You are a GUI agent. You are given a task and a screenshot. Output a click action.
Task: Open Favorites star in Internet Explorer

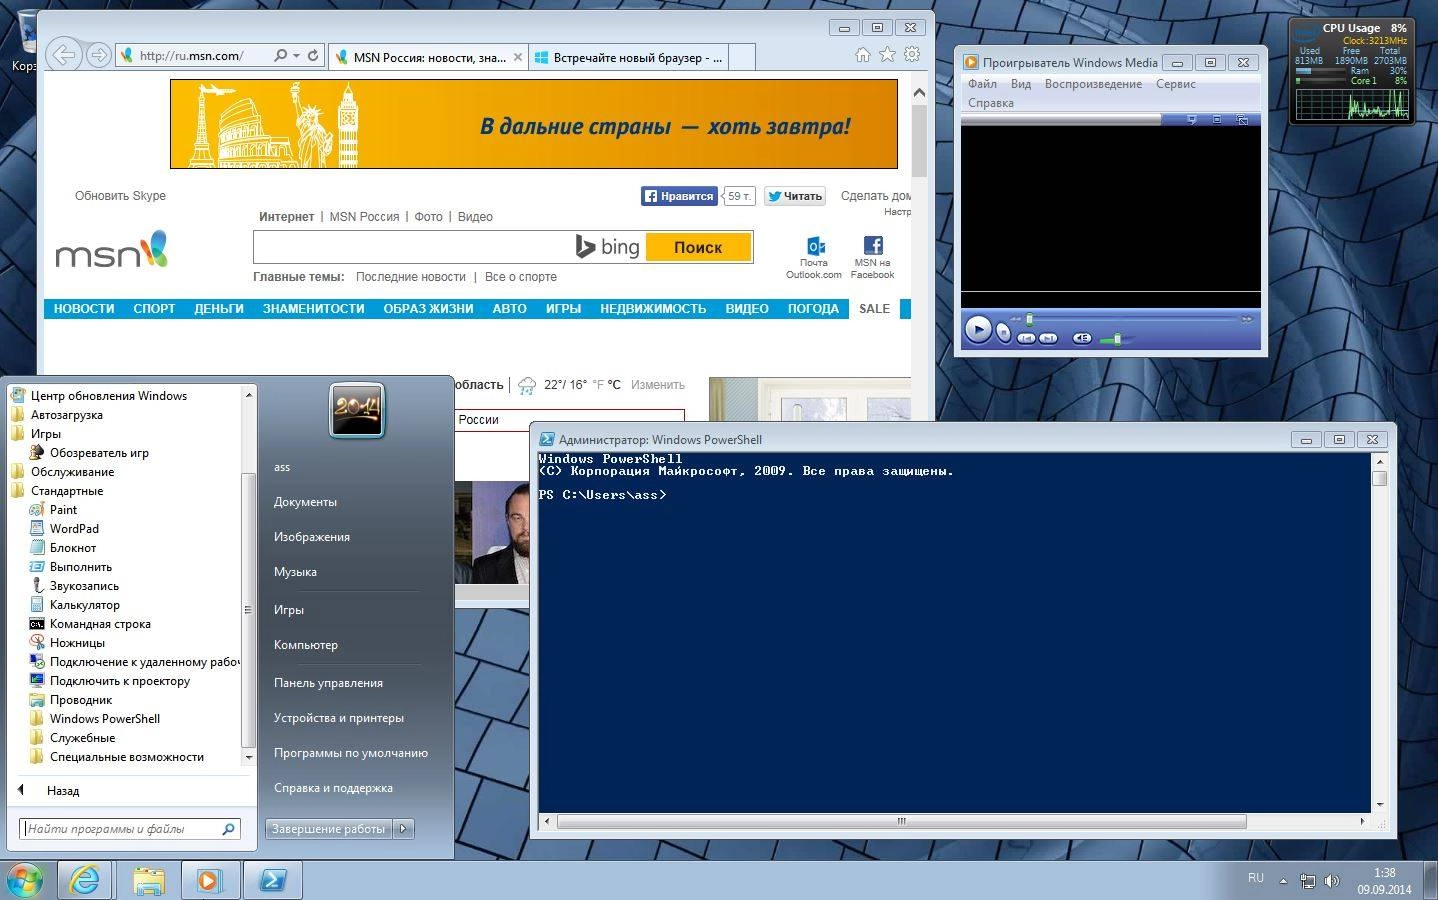(x=887, y=55)
